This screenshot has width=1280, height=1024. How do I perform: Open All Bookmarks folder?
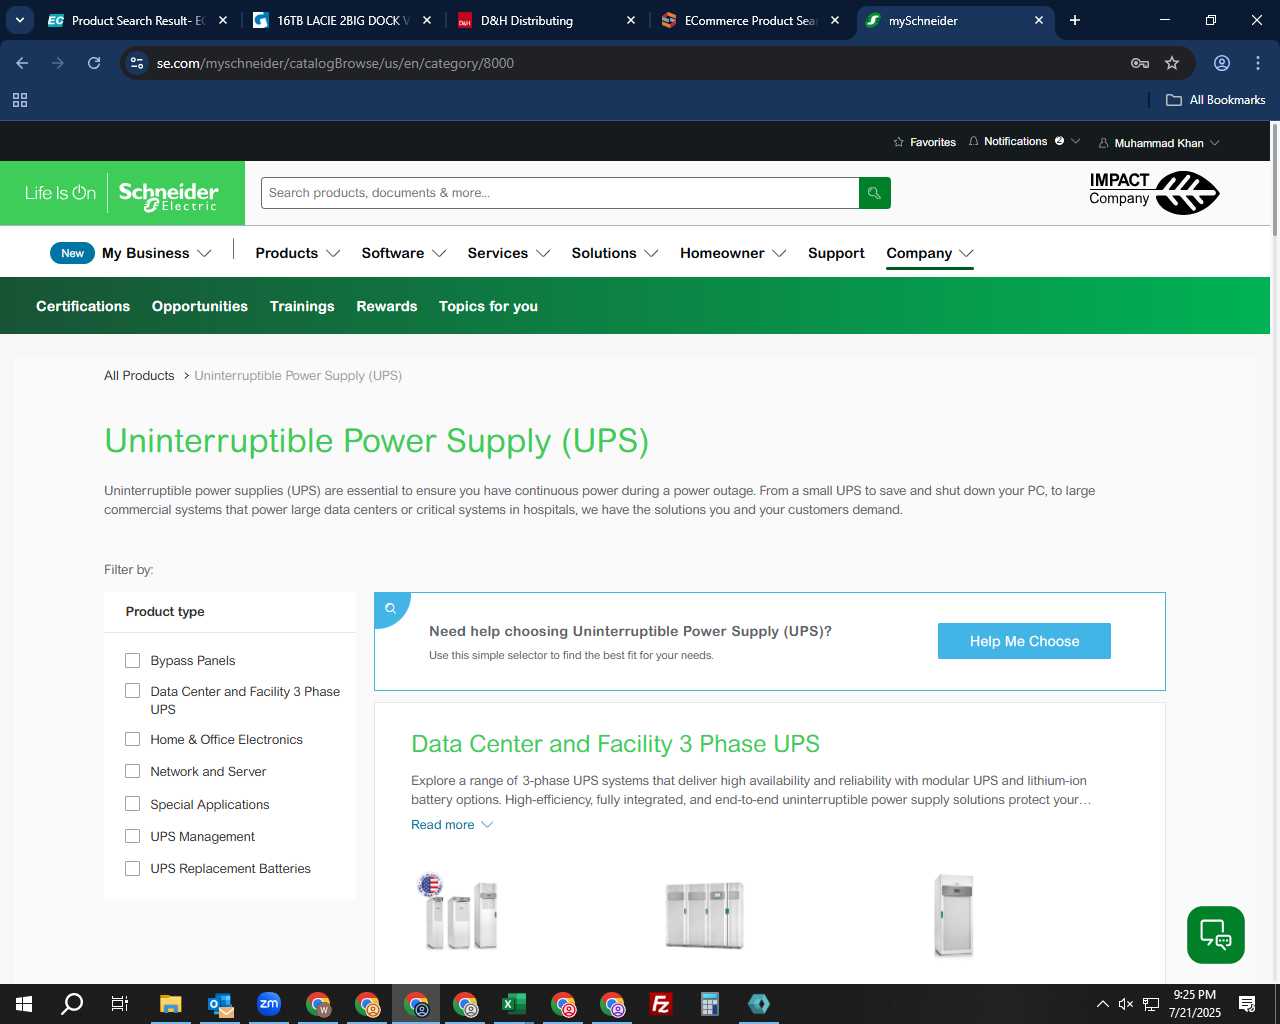point(1216,100)
